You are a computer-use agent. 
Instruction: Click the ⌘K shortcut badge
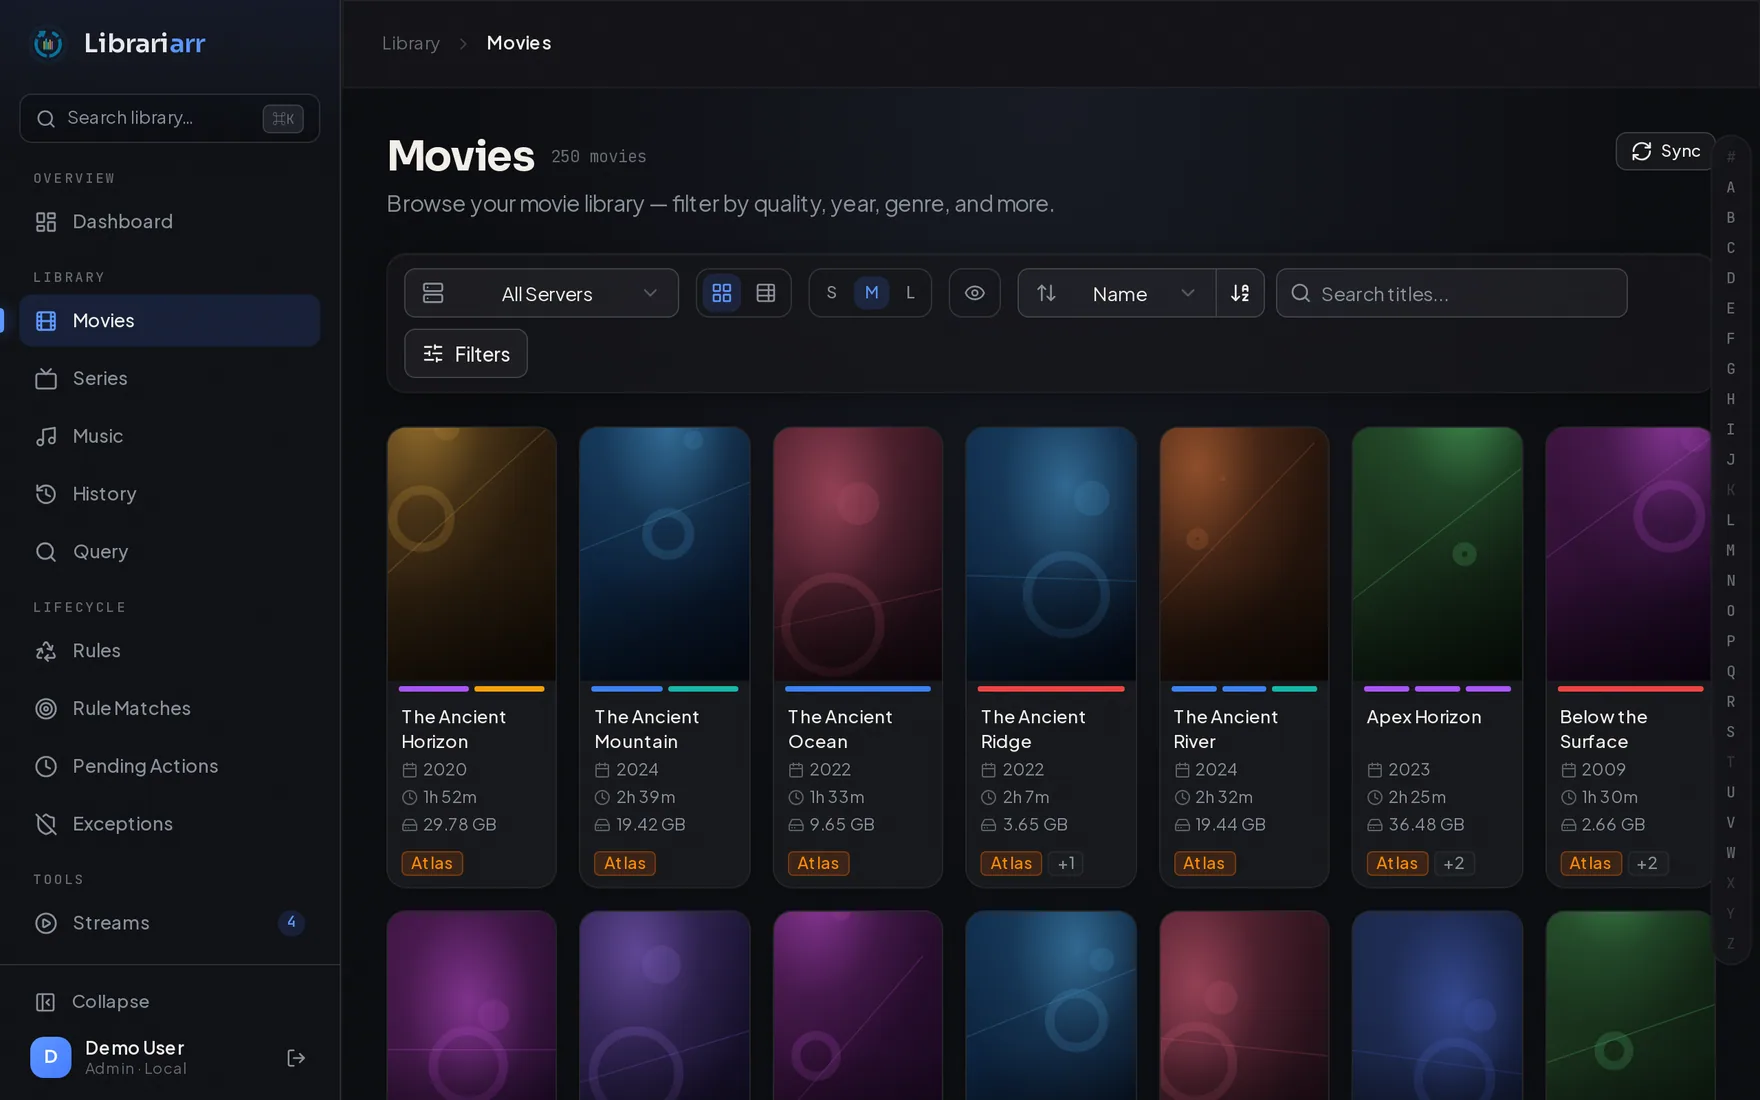click(x=283, y=118)
